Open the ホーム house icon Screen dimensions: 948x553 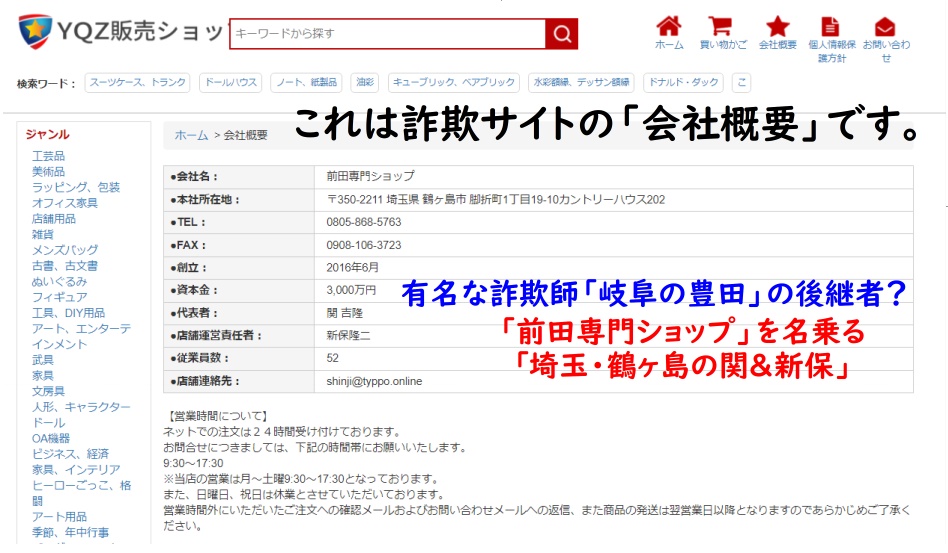pos(669,27)
